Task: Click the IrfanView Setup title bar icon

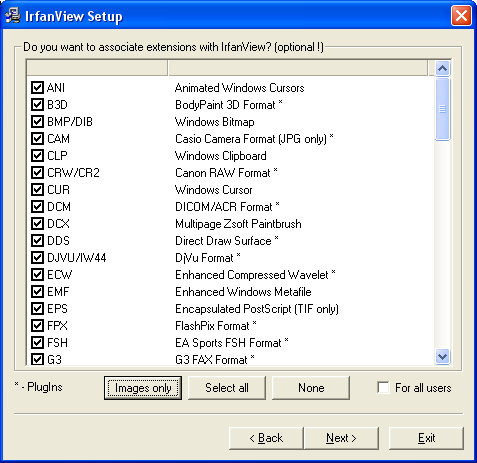Action: click(13, 15)
